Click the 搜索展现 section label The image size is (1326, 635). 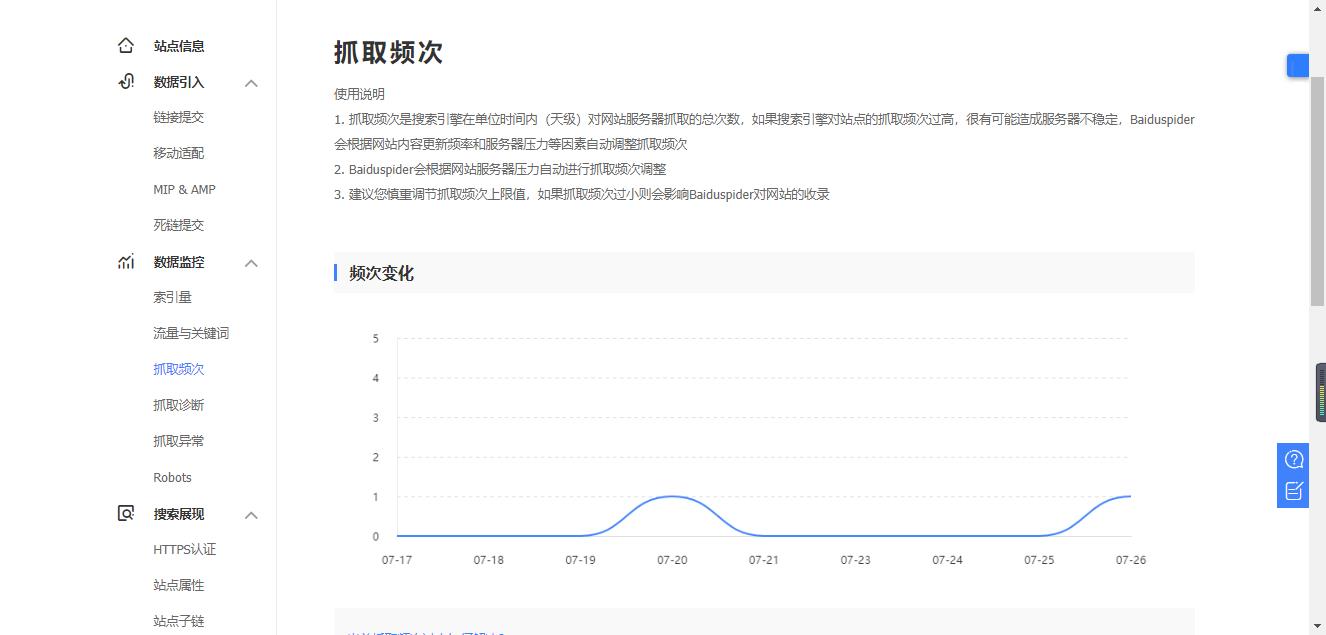pyautogui.click(x=179, y=514)
